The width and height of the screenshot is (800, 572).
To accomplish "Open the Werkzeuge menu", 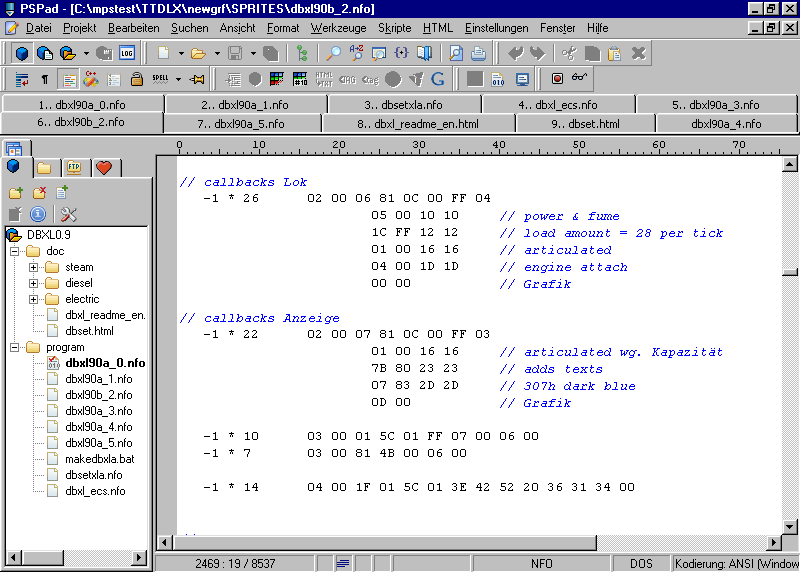I will tap(338, 28).
